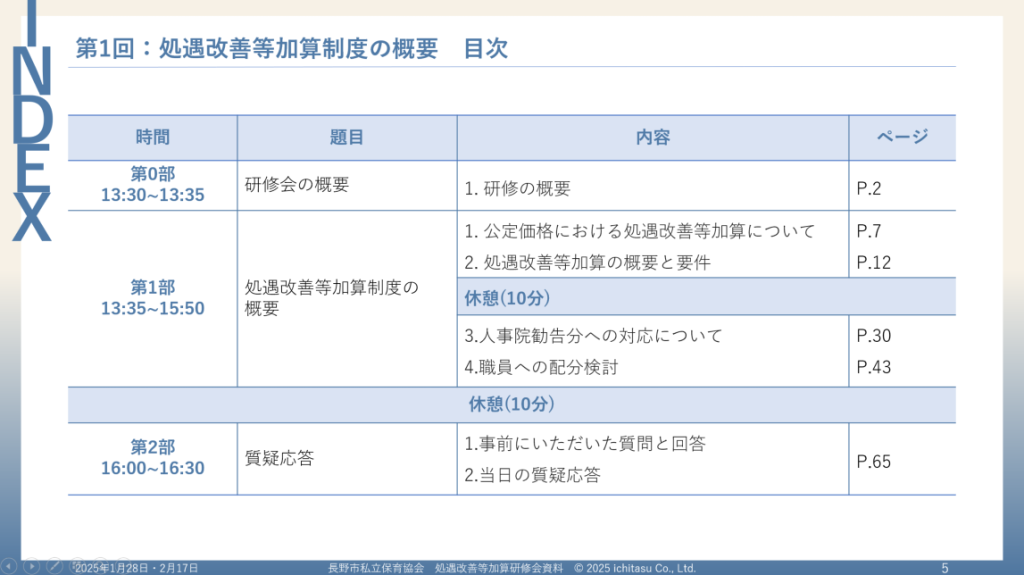Select the 題目 column header
The image size is (1024, 575).
(347, 137)
